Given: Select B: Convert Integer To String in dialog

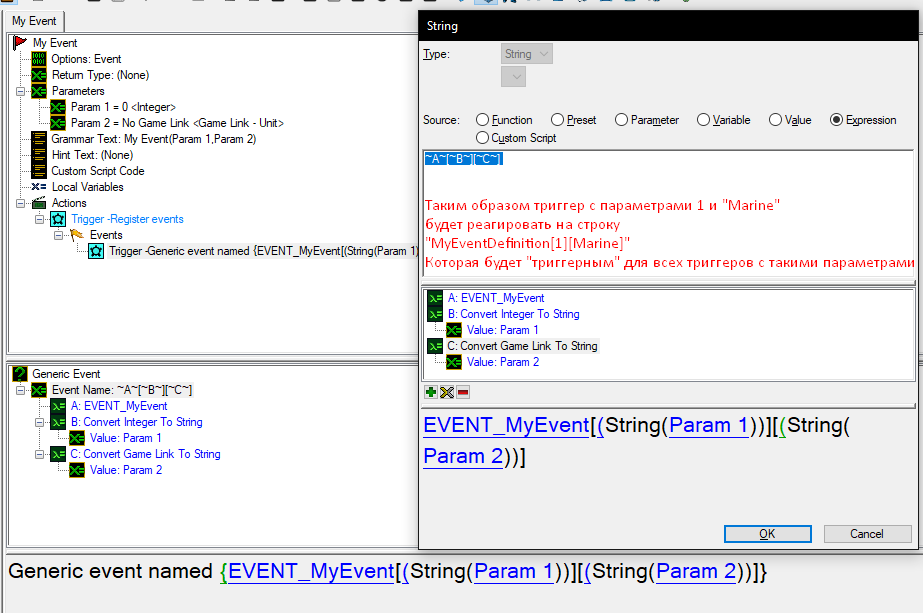Looking at the screenshot, I should coord(513,314).
